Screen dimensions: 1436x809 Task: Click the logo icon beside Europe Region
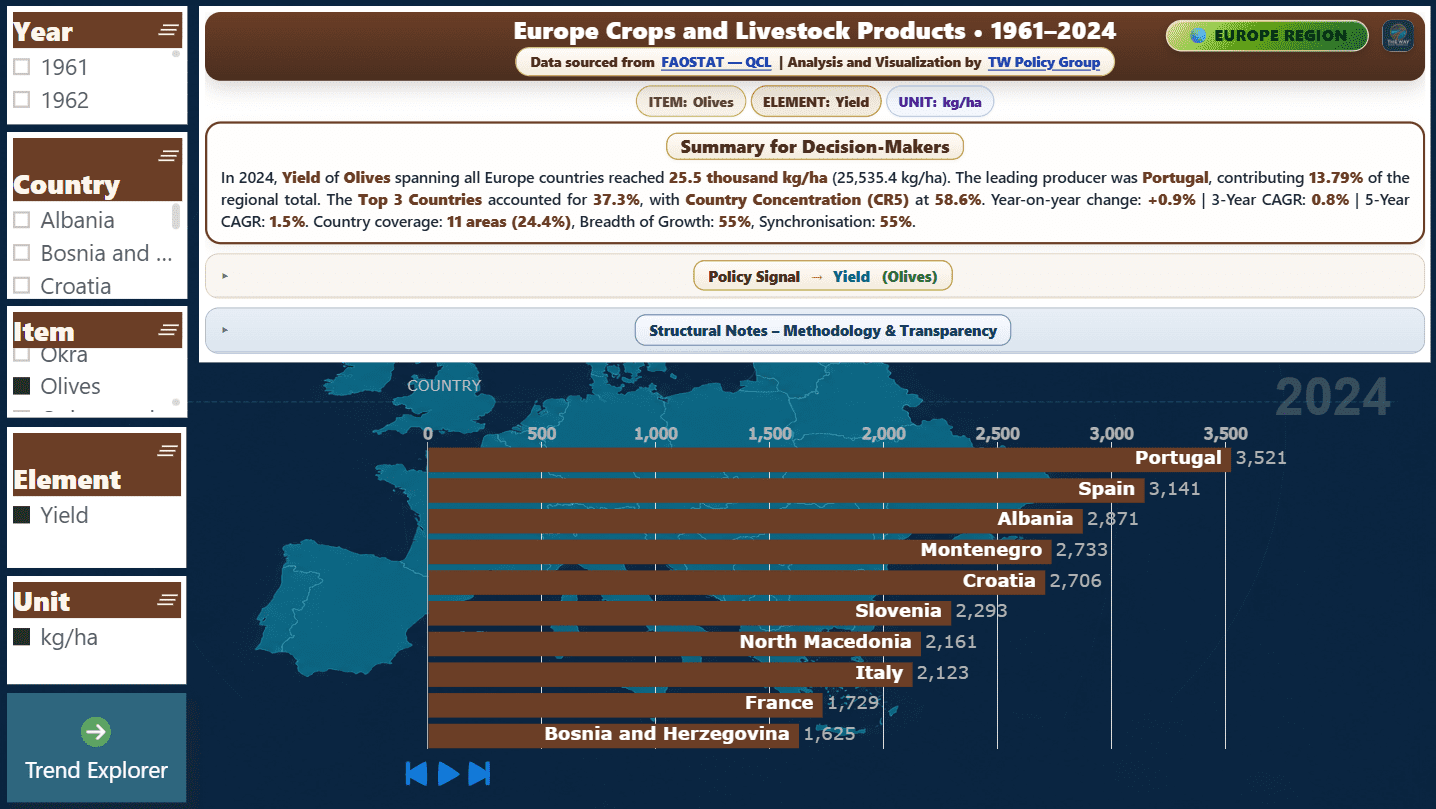click(x=1397, y=36)
